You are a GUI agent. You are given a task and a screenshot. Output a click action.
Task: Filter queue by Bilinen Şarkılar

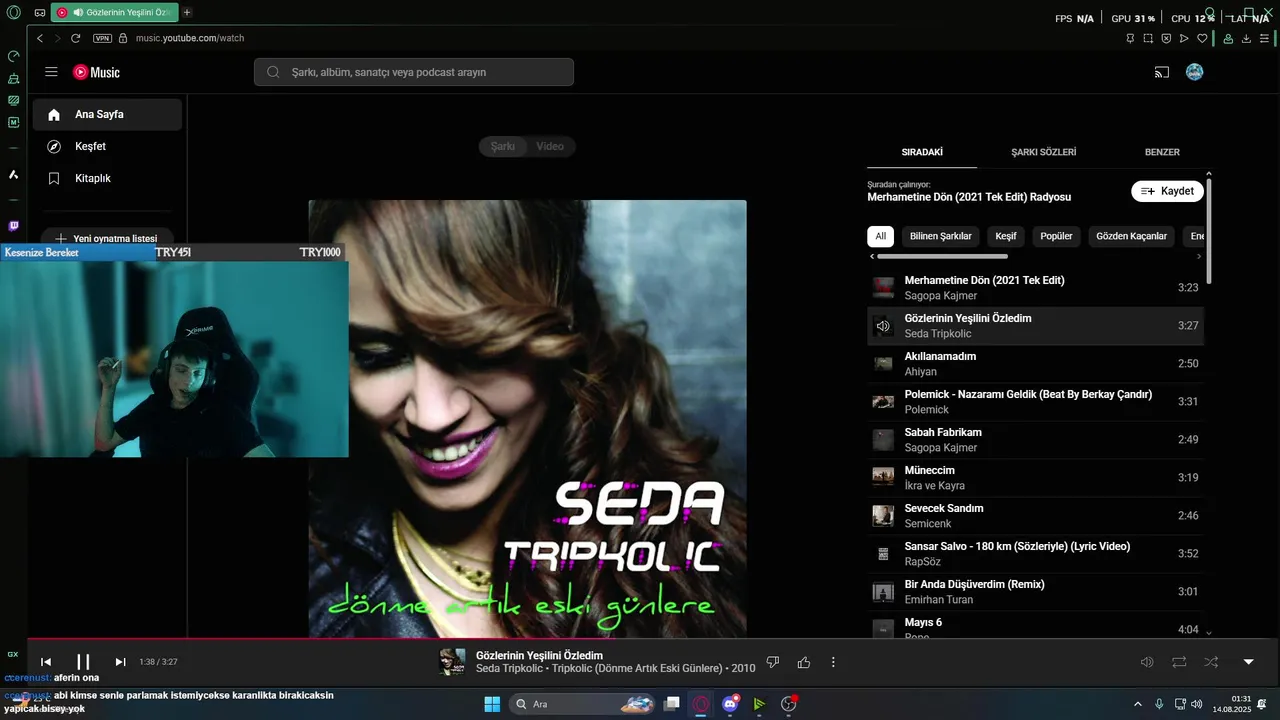pyautogui.click(x=940, y=236)
